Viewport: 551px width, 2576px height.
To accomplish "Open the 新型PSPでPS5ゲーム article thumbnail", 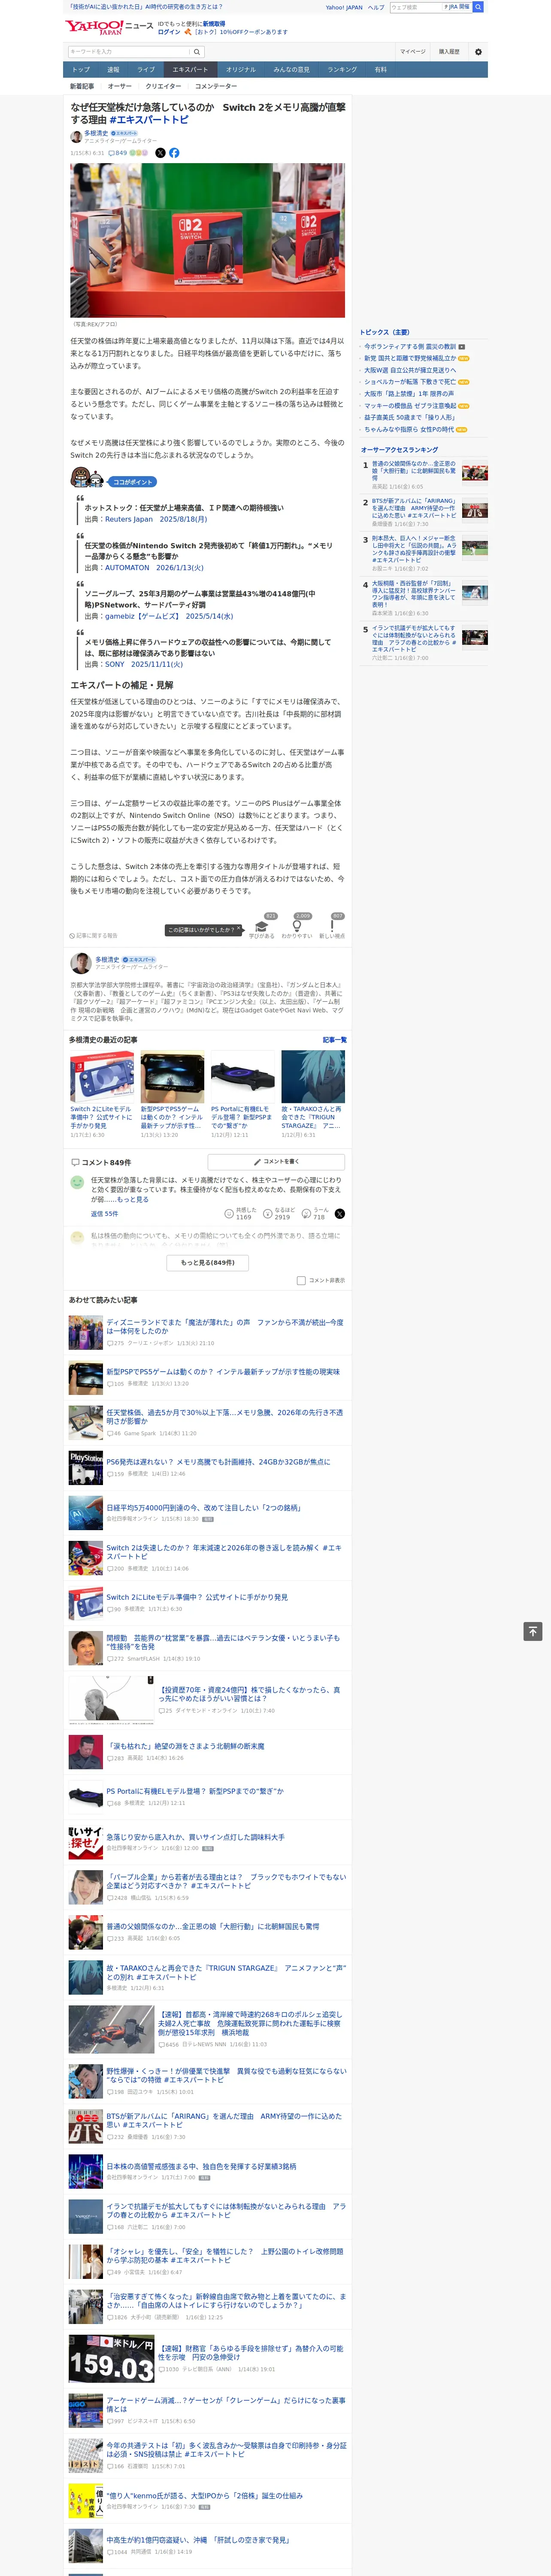I will tap(172, 1077).
